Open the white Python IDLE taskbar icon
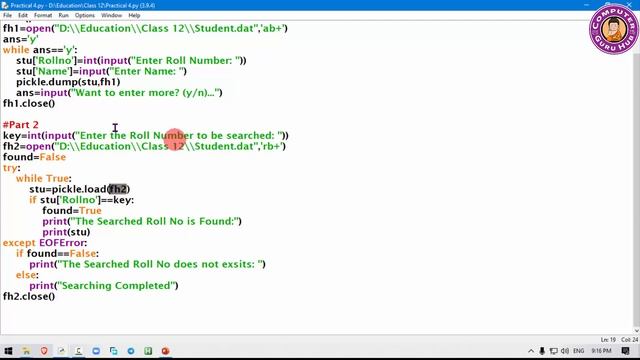 [61, 351]
